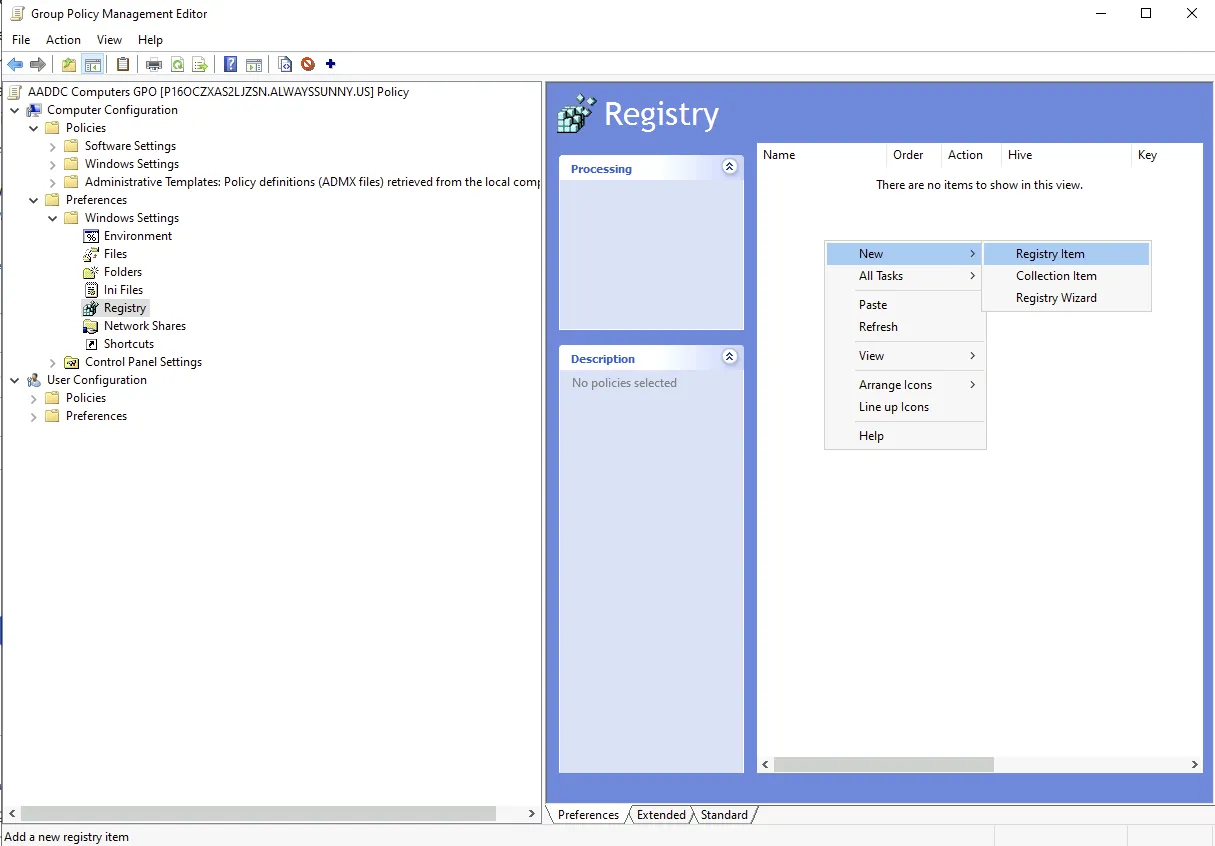Click the Forward arrow toolbar icon
This screenshot has height=846, width=1215.
[x=38, y=65]
